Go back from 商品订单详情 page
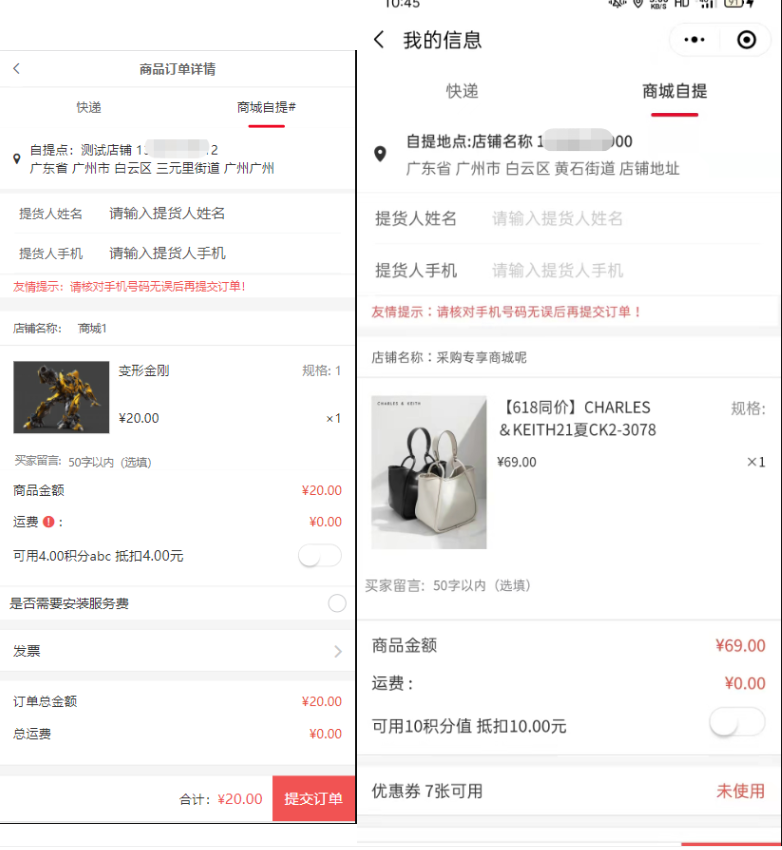782x850 pixels. pos(17,69)
